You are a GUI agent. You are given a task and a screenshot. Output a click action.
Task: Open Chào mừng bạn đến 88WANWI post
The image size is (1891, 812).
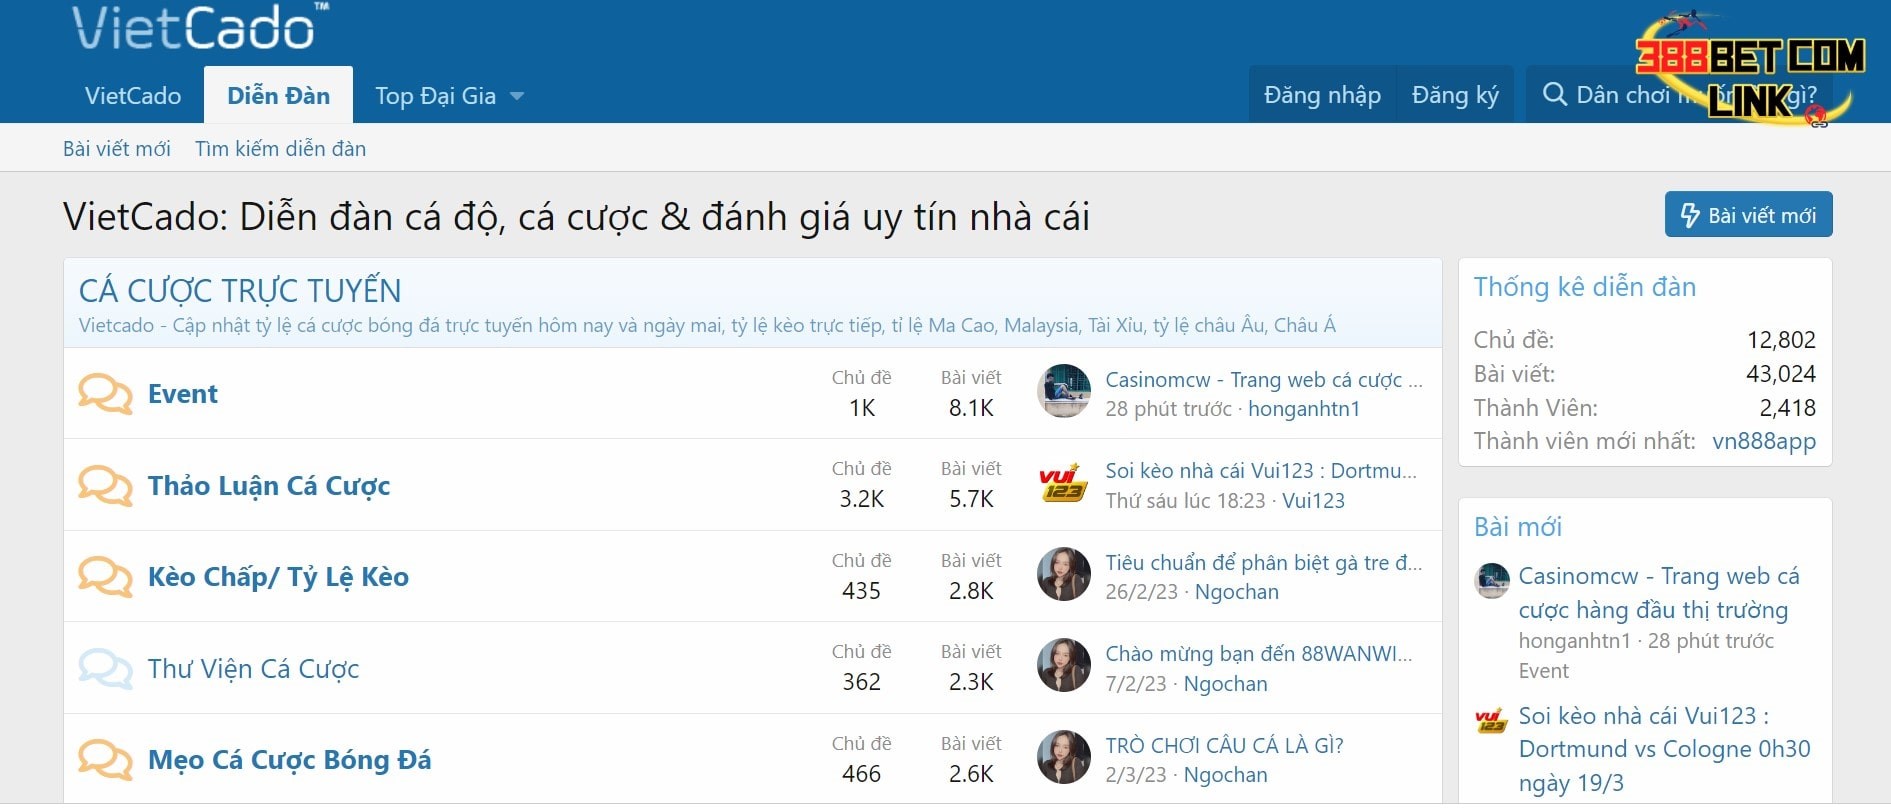1259,654
